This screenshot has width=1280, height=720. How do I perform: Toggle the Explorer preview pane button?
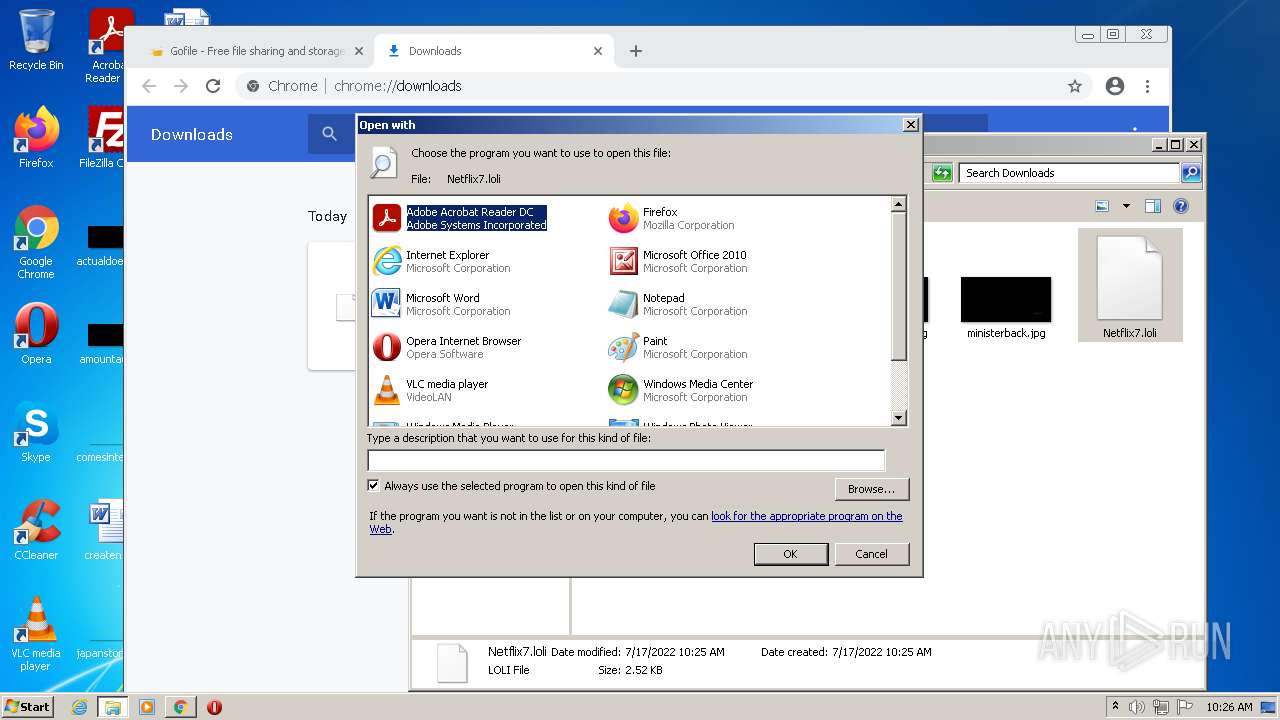click(x=1152, y=206)
